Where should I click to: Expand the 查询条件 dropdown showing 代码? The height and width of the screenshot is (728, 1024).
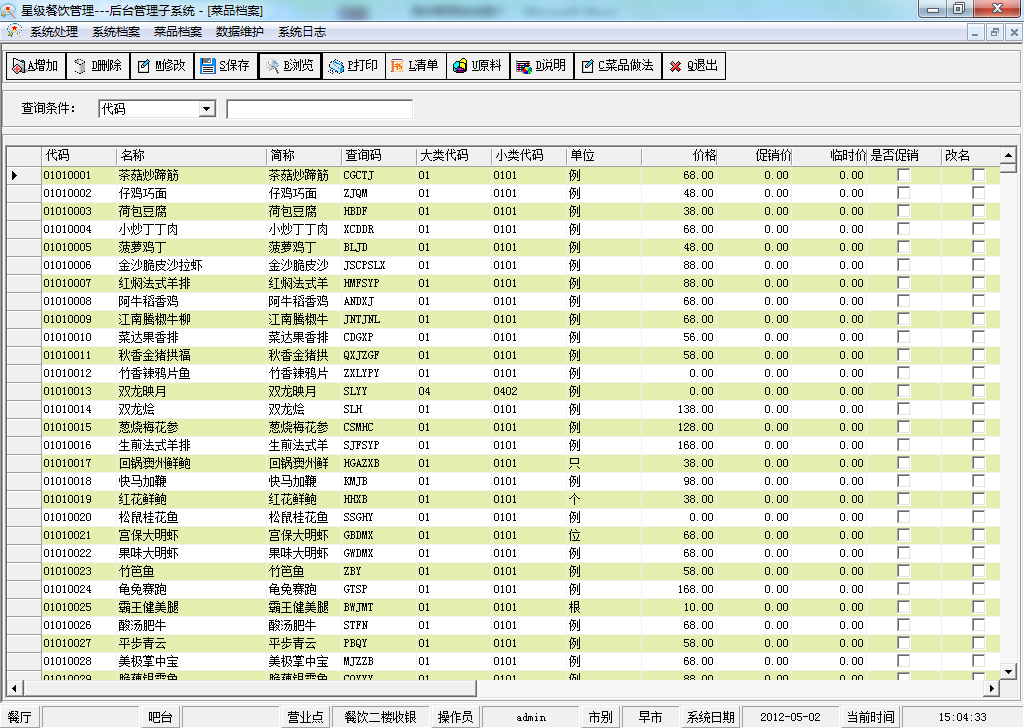(x=207, y=109)
